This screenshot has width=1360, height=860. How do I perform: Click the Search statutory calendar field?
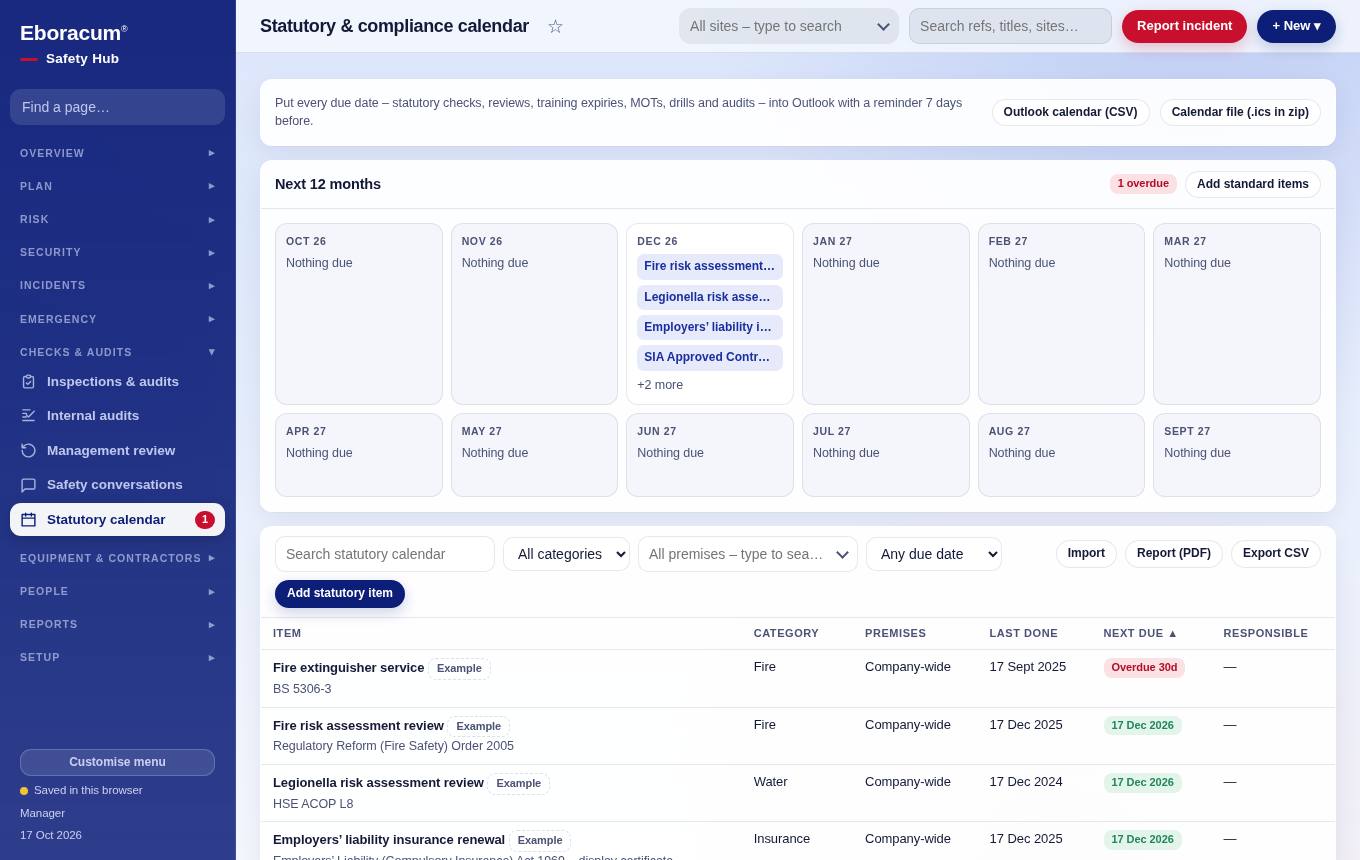pos(385,554)
